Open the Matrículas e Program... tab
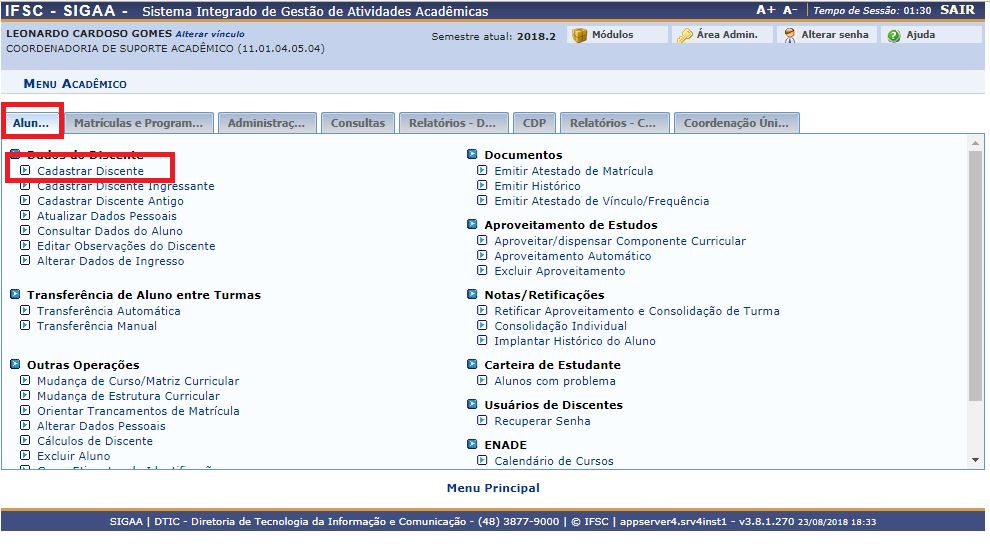 [x=139, y=123]
